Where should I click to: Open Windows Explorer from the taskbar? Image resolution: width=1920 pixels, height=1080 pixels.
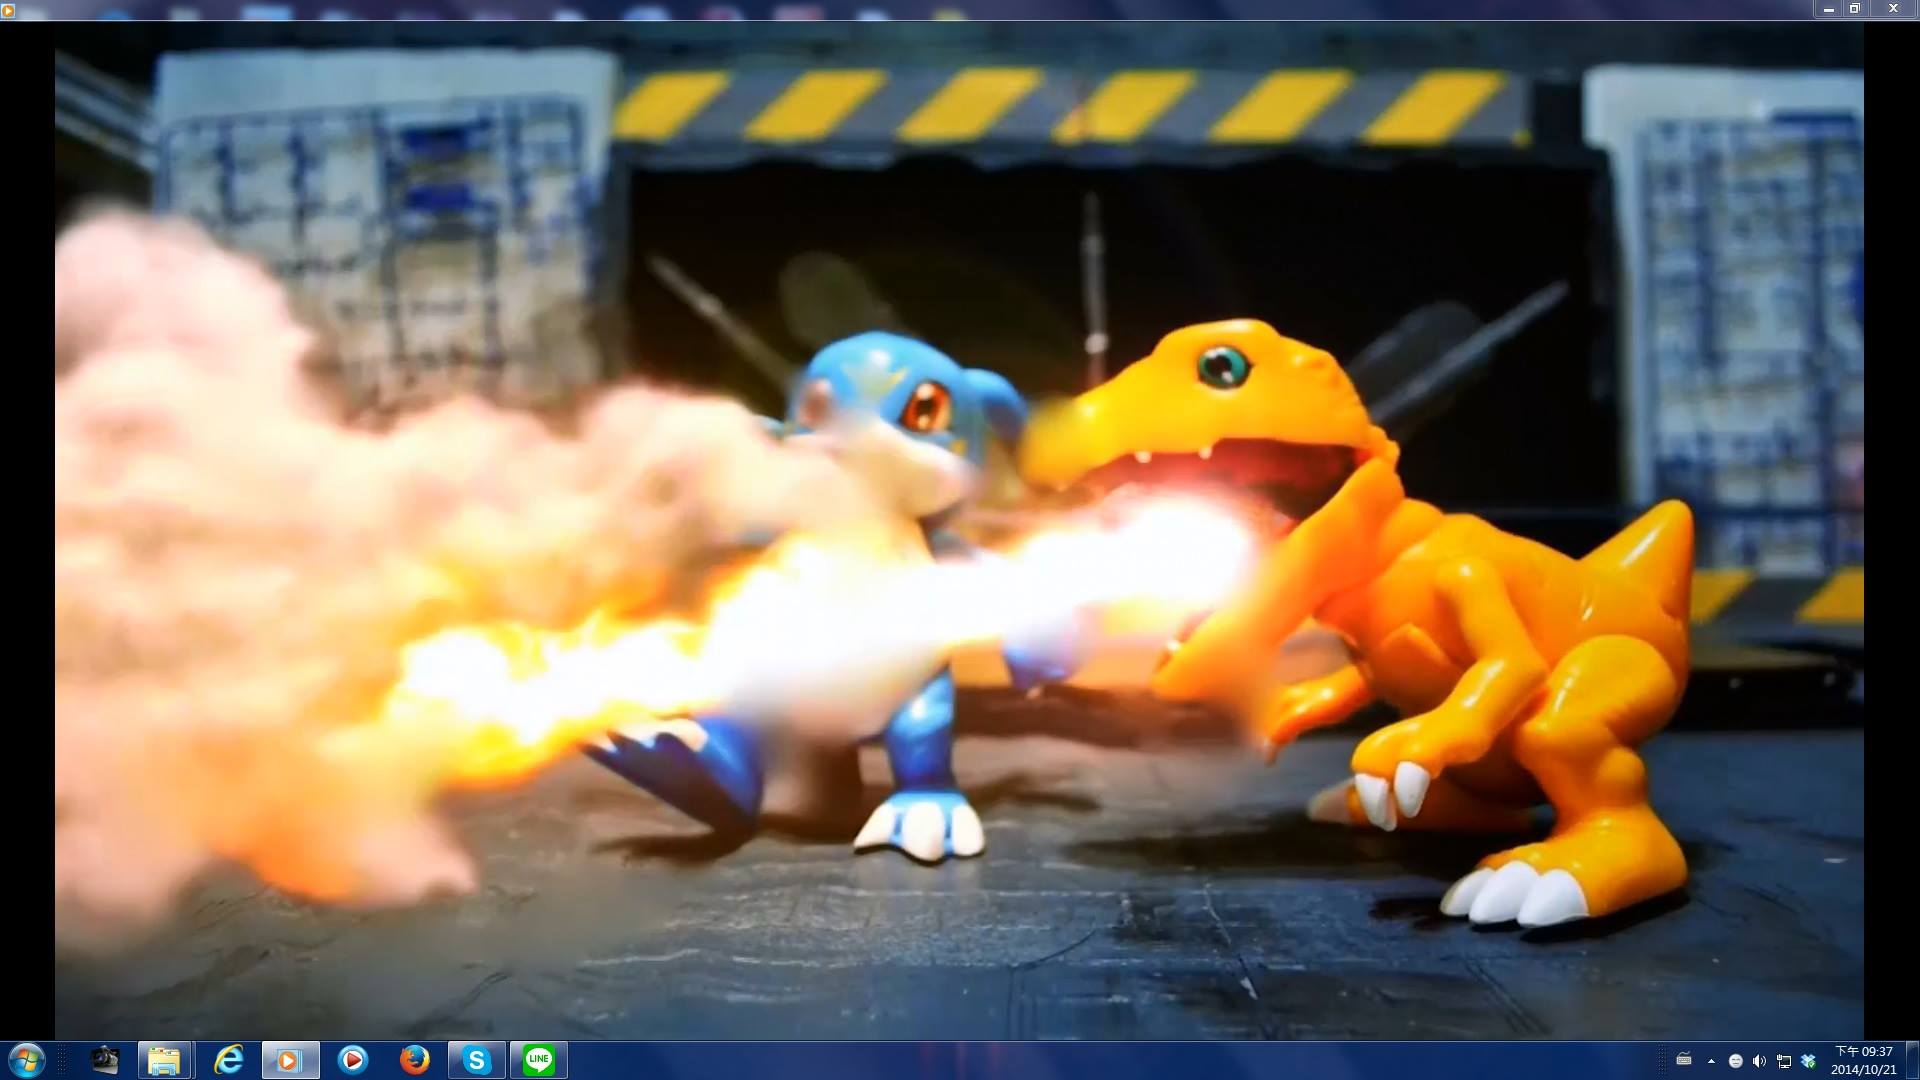(164, 1060)
